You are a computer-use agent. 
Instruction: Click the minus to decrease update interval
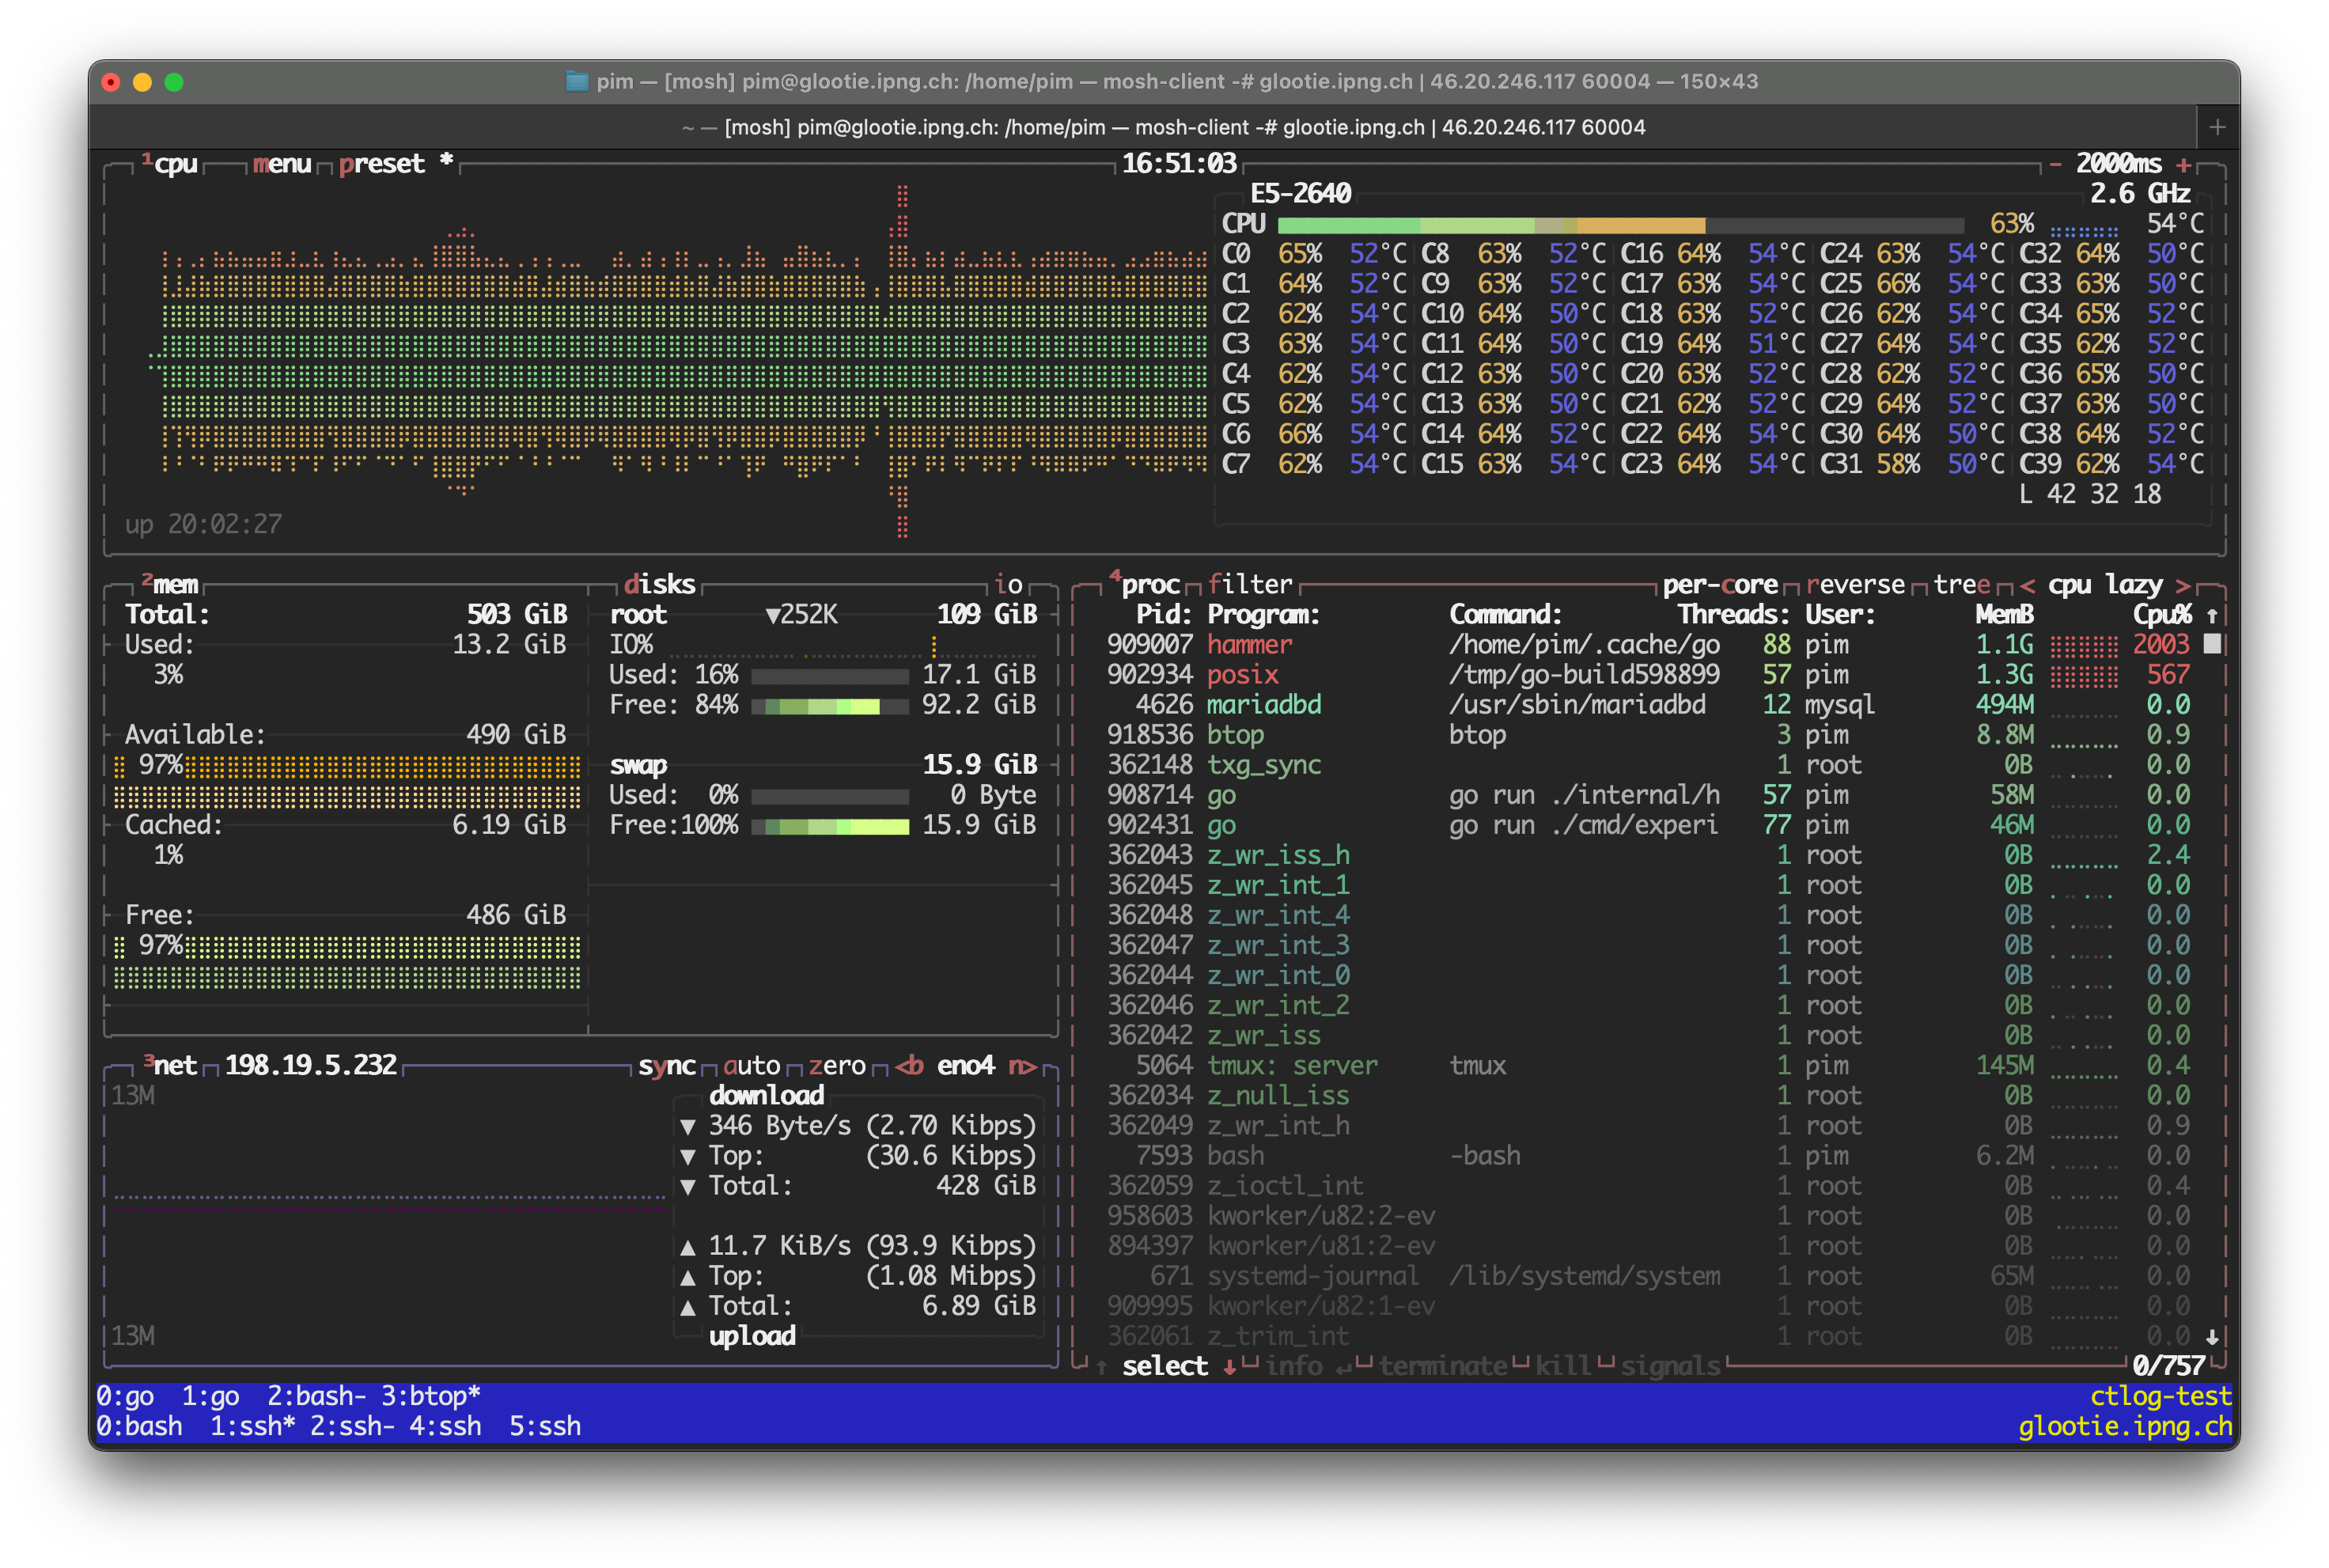click(x=2055, y=164)
